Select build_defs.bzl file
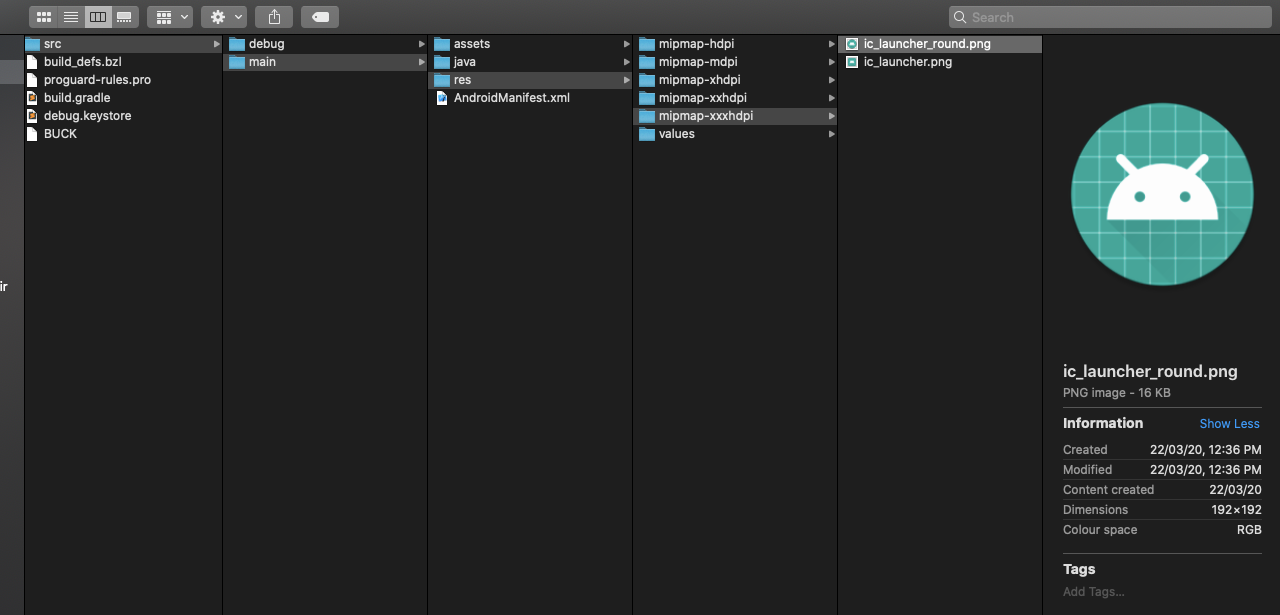The image size is (1280, 615). tap(123, 62)
